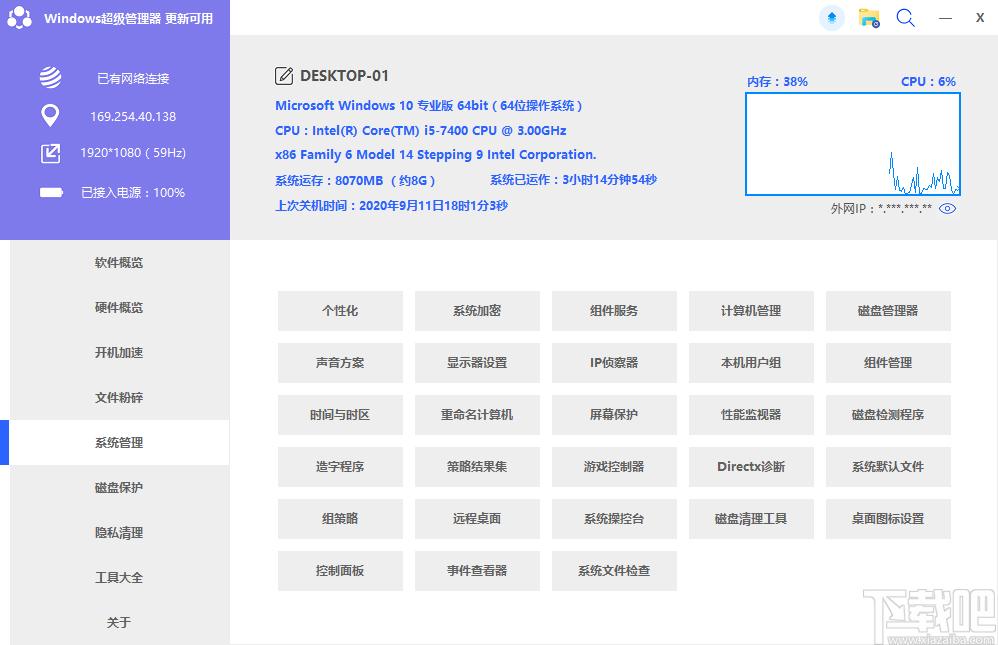The height and width of the screenshot is (645, 998).
Task: Click the 组件服务 button
Action: pyautogui.click(x=614, y=311)
